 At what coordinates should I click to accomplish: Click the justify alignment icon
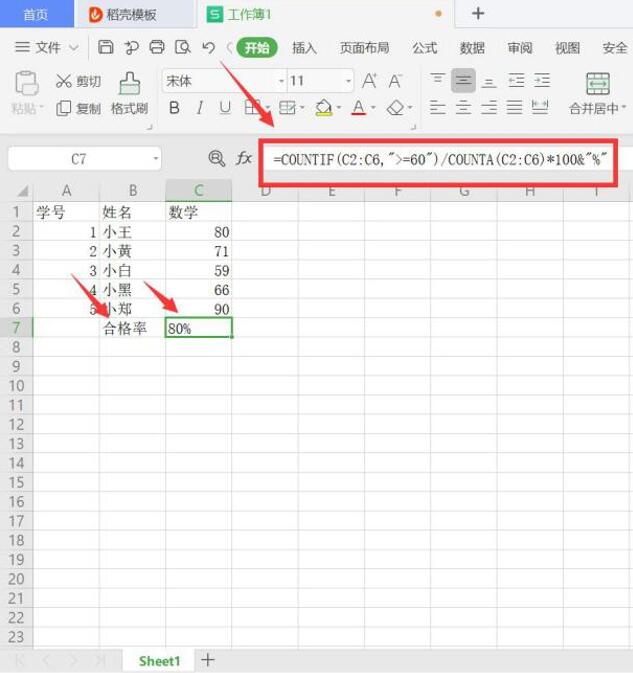coord(514,107)
